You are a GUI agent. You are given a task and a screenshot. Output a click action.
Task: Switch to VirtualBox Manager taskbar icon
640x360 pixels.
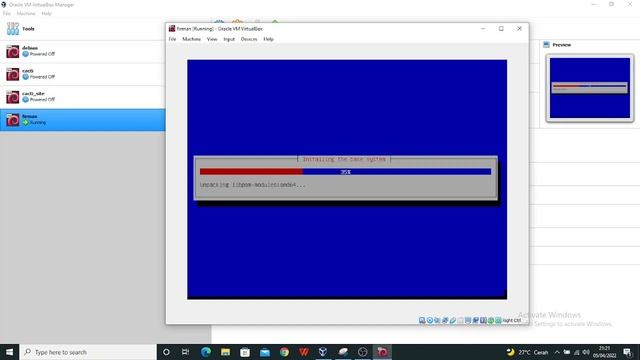tap(323, 352)
